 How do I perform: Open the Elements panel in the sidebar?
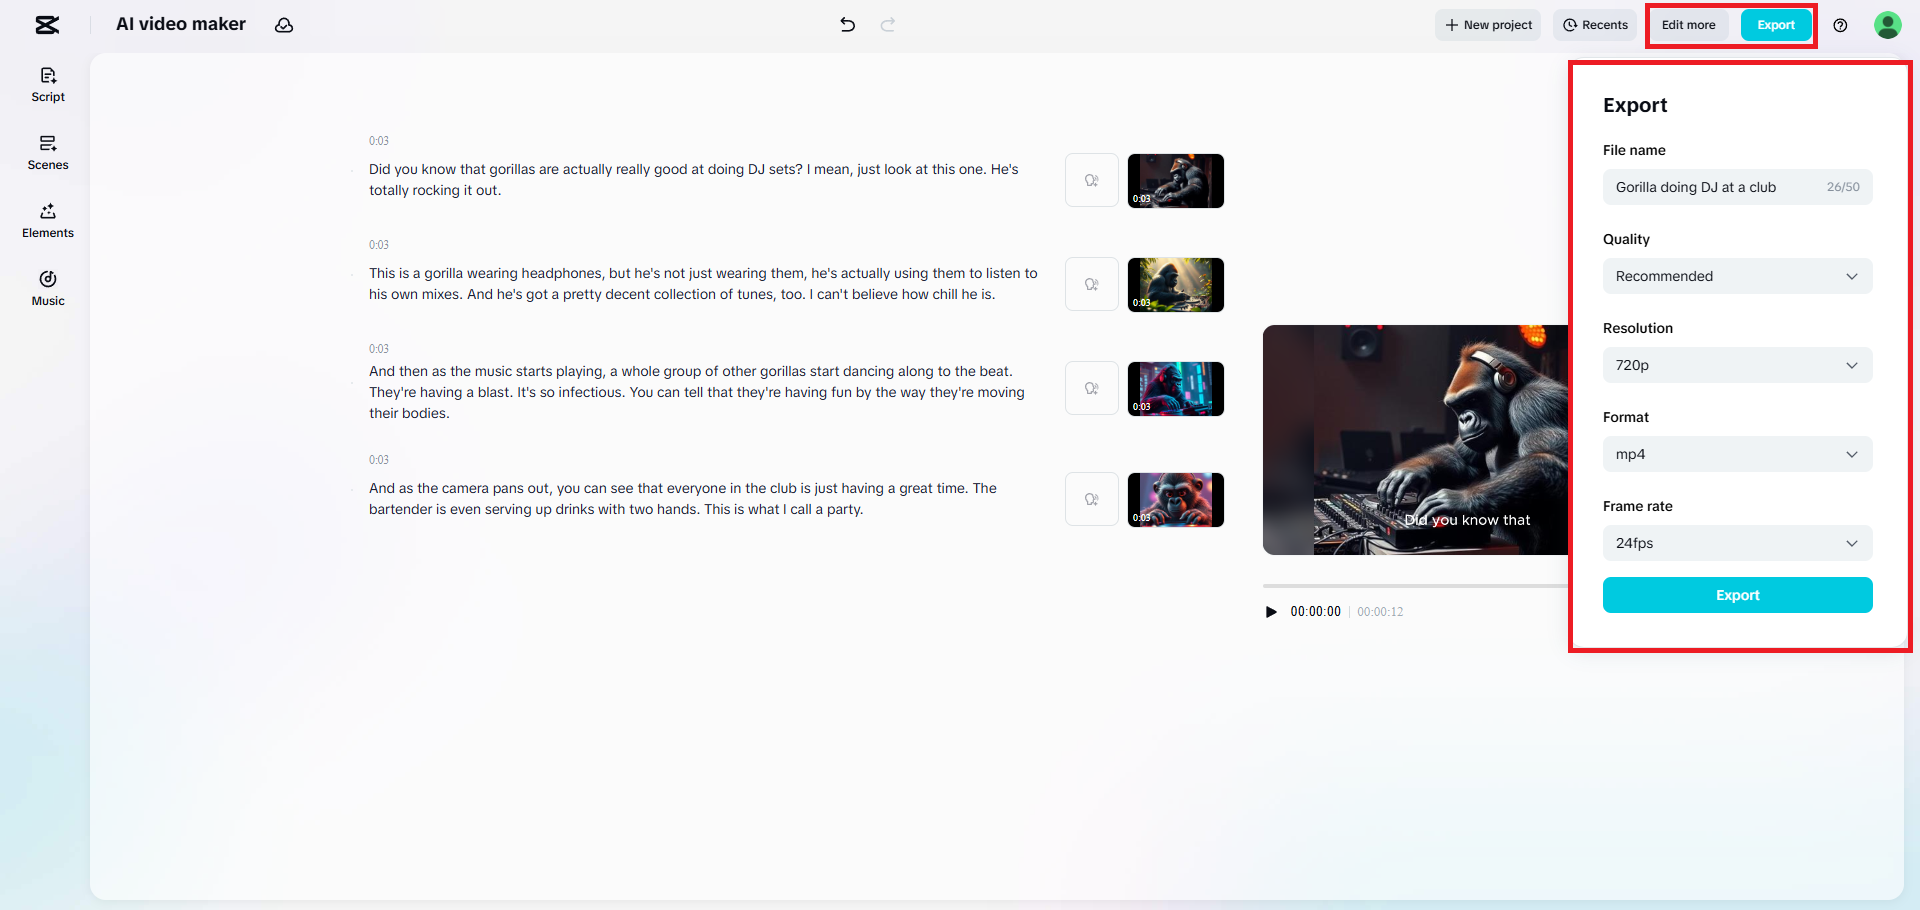tap(47, 220)
